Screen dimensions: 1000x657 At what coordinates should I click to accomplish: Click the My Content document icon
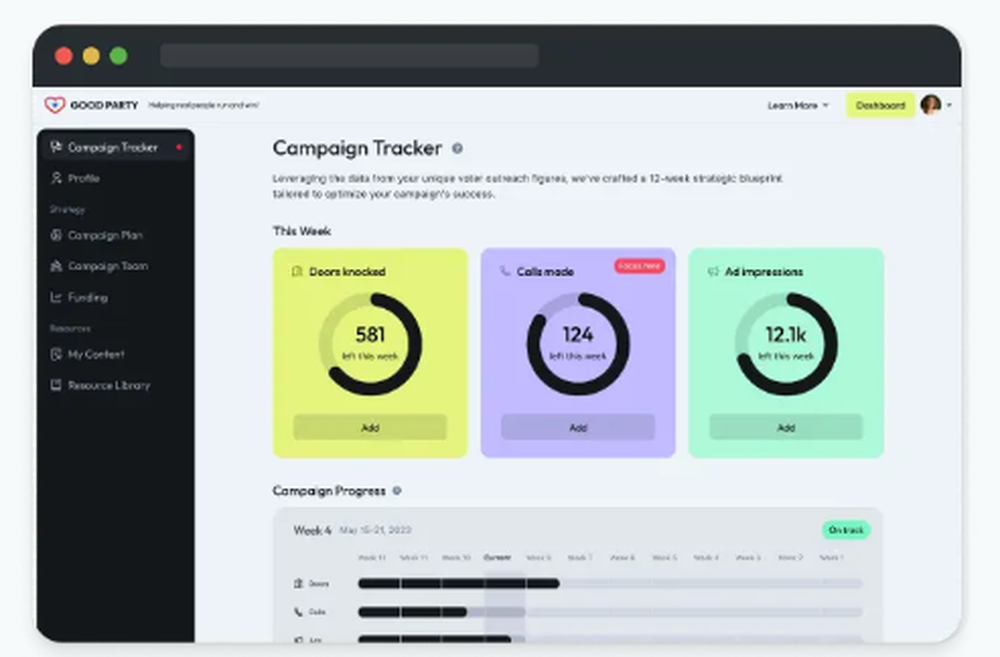pyautogui.click(x=56, y=354)
